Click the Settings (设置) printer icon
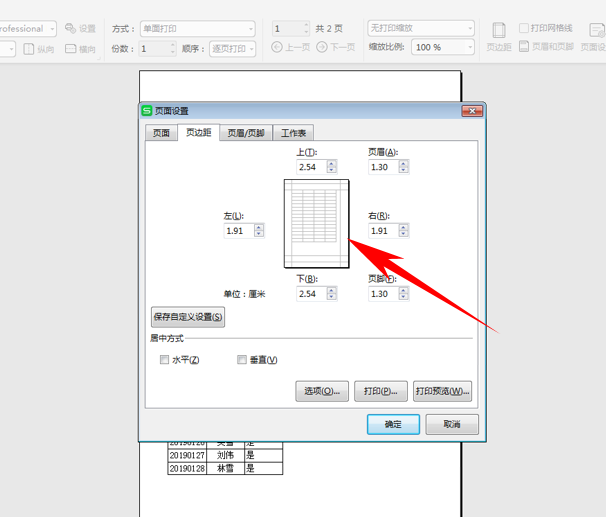This screenshot has height=517, width=606. point(70,28)
